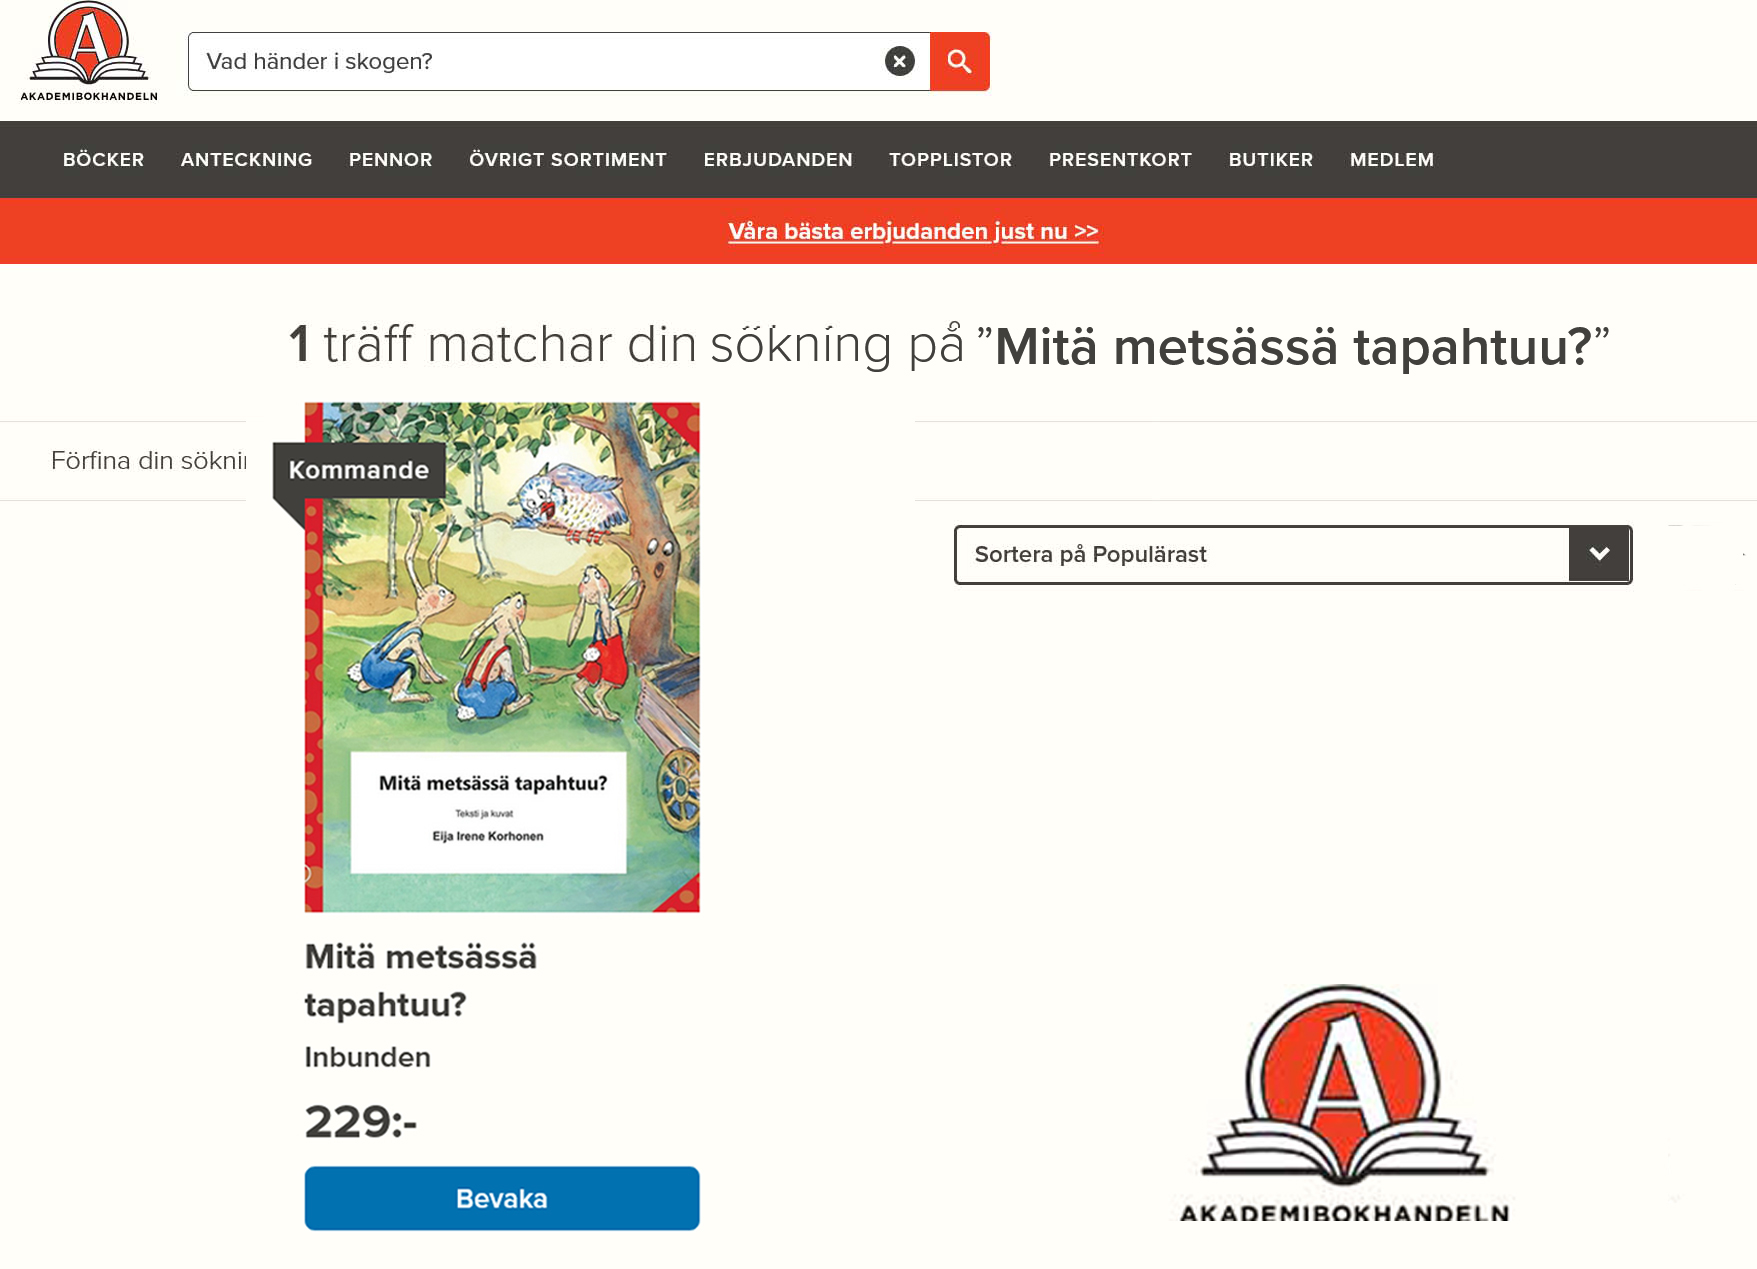1757x1269 pixels.
Task: Open 'Sortera på Populärast' dropdown
Action: [x=1293, y=555]
